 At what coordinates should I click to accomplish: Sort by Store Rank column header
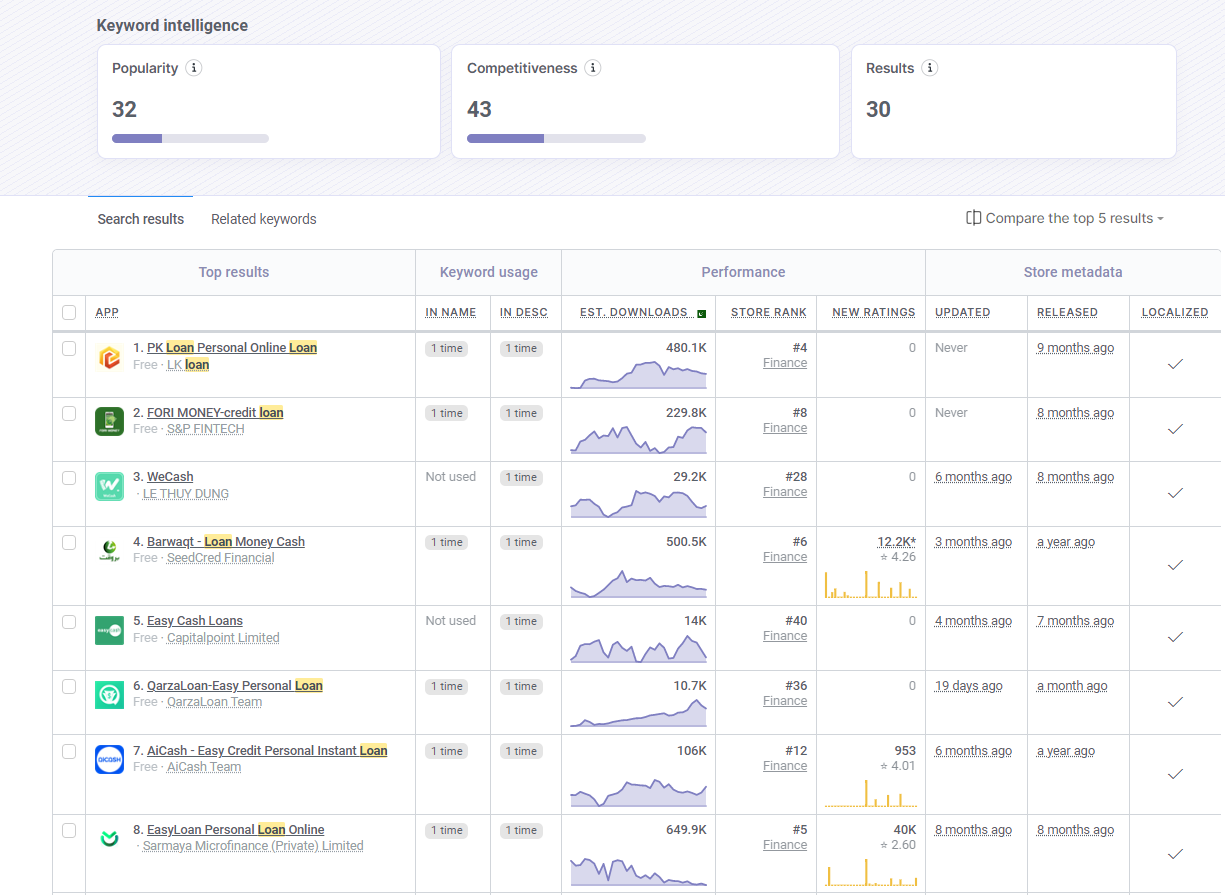tap(768, 312)
